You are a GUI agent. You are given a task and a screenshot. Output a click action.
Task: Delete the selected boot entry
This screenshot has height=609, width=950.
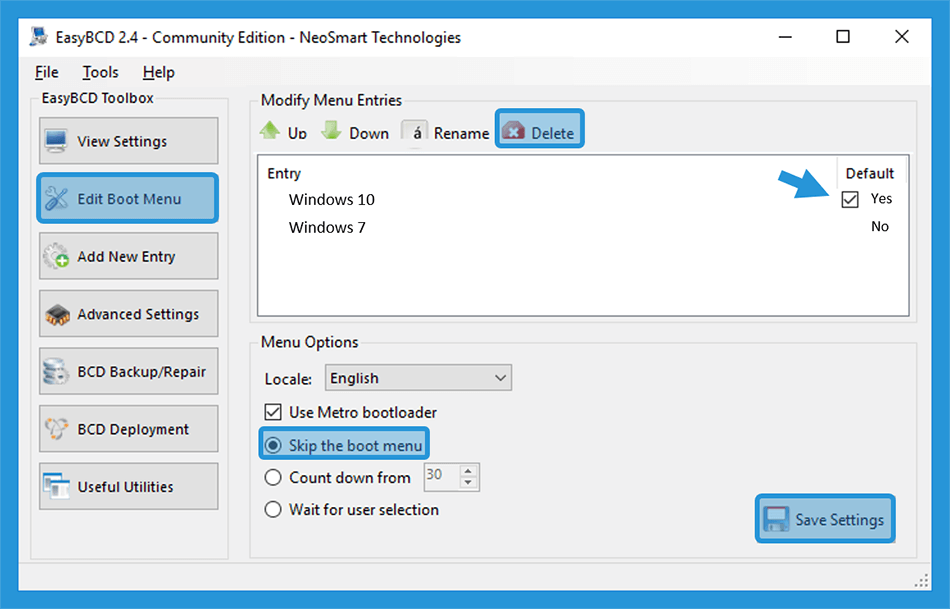[539, 129]
